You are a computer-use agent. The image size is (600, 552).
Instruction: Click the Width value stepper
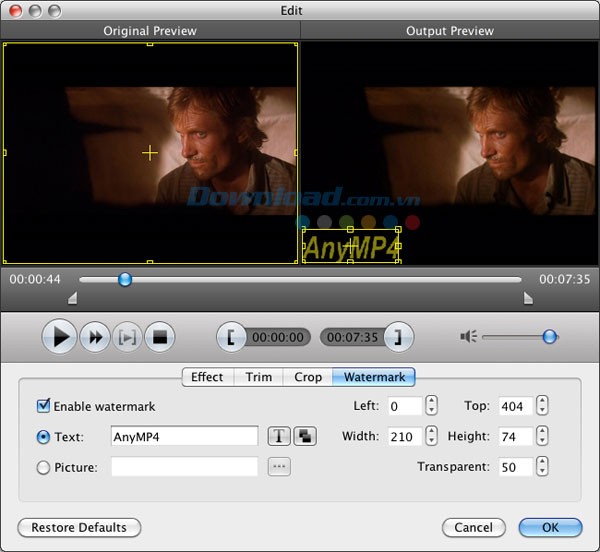(x=432, y=436)
